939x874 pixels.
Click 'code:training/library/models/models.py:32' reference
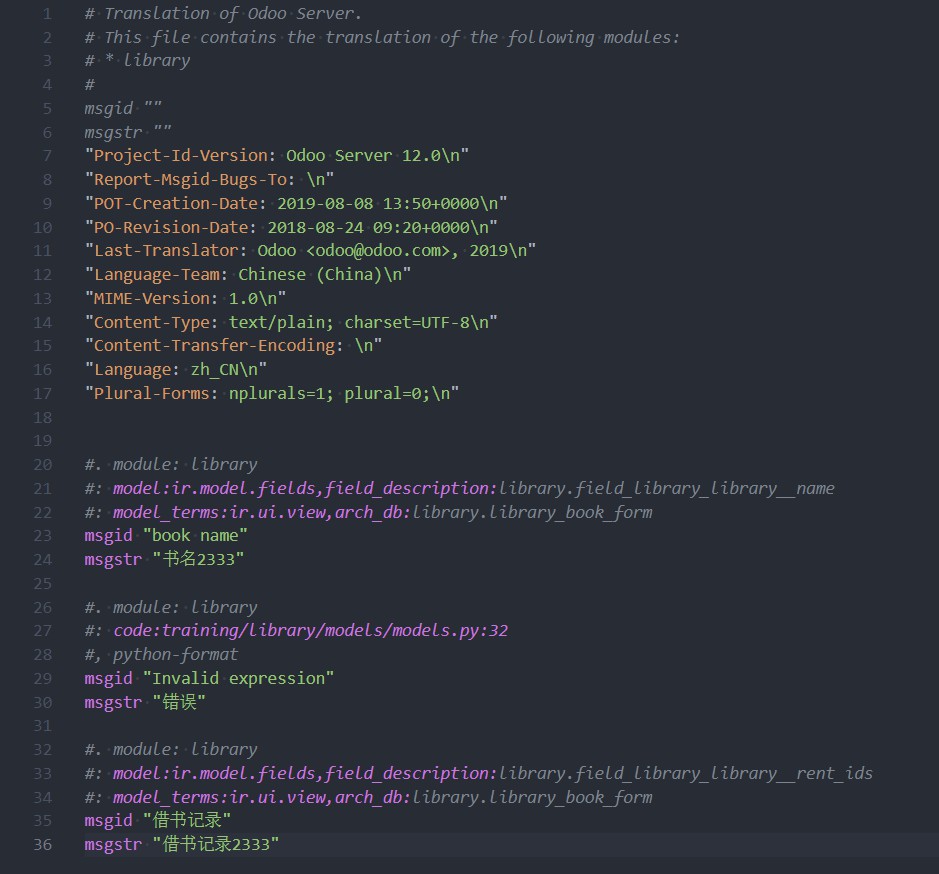coord(311,631)
